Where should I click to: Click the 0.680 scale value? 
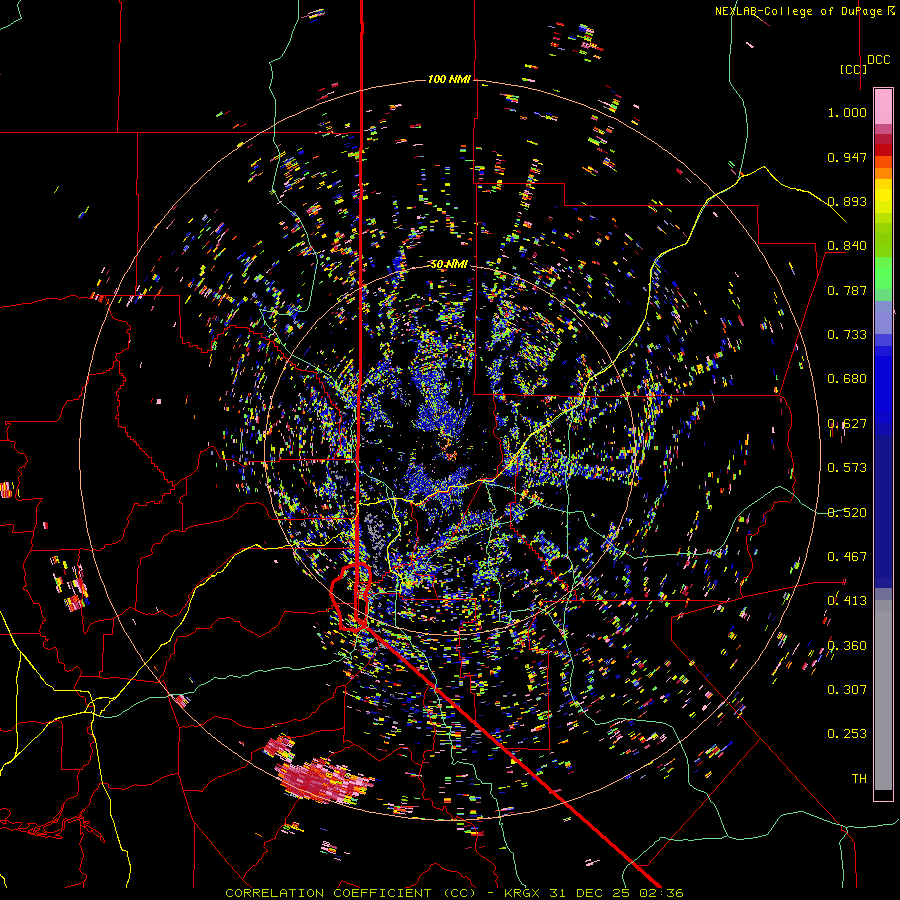pos(847,379)
